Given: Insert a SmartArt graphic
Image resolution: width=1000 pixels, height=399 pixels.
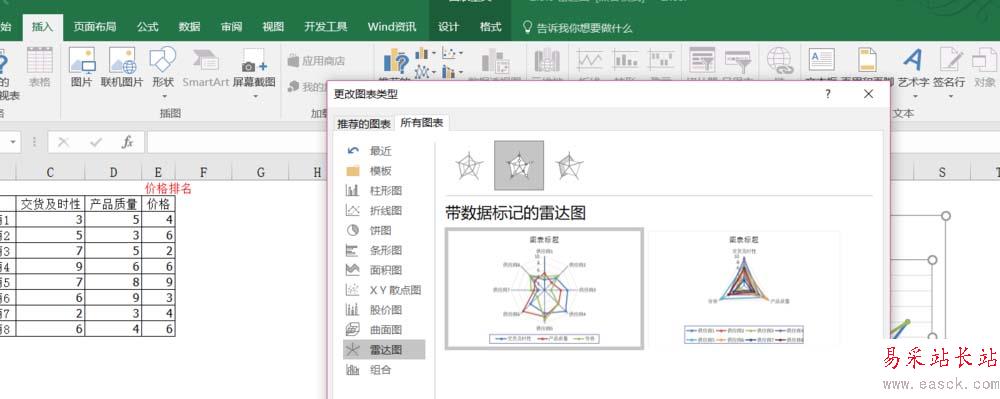Looking at the screenshot, I should 205,67.
